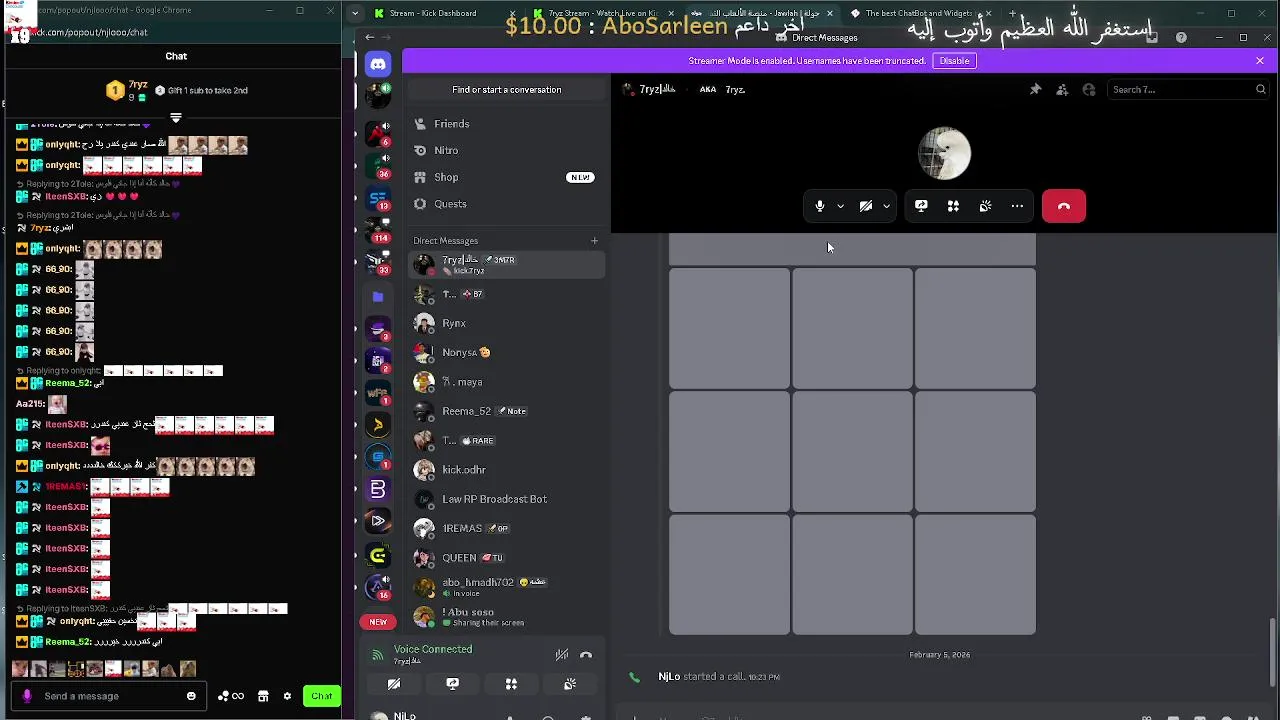Open DM with Reema_52
Screen dimensions: 1280x720
point(506,411)
